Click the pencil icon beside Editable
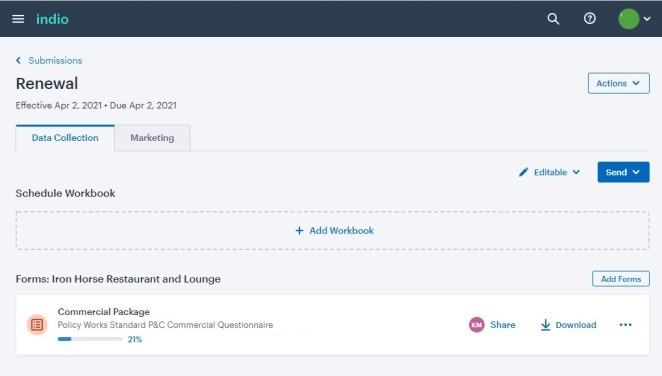The height and width of the screenshot is (376, 662). tap(524, 172)
